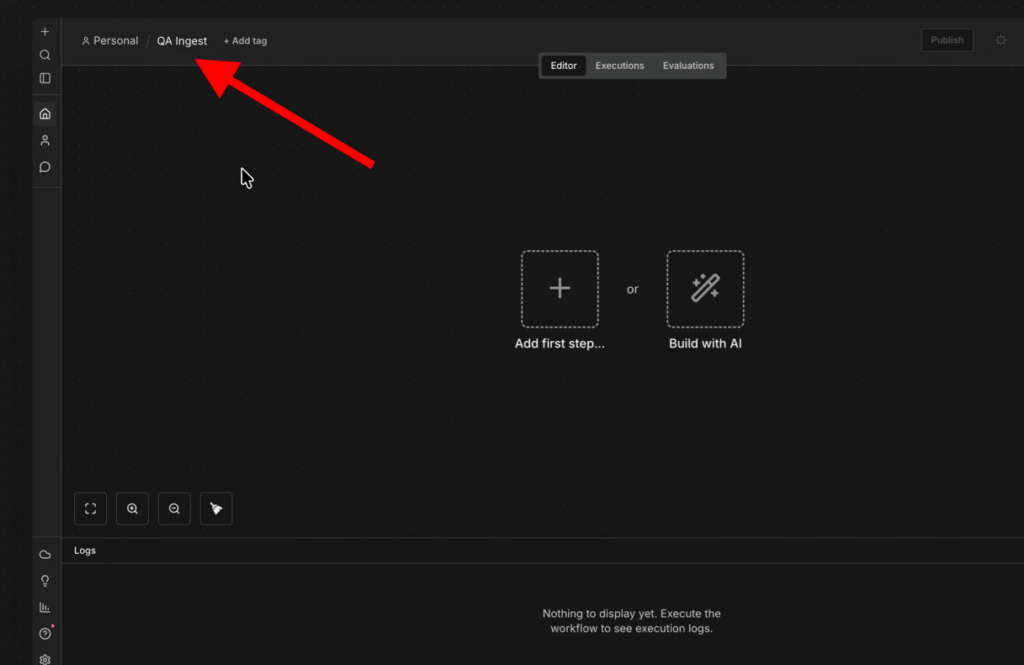
Task: Click the Add first step placeholder
Action: pyautogui.click(x=560, y=289)
